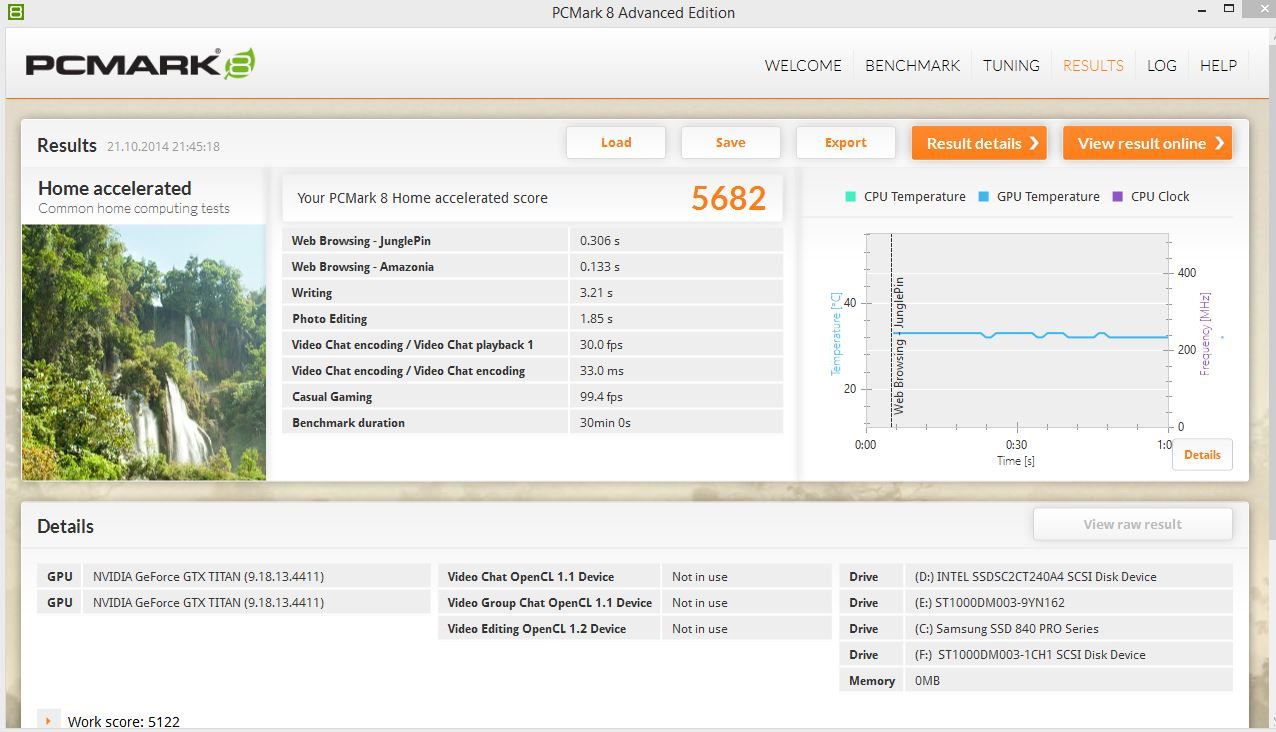
Task: Open the BENCHMARK tab
Action: [912, 65]
